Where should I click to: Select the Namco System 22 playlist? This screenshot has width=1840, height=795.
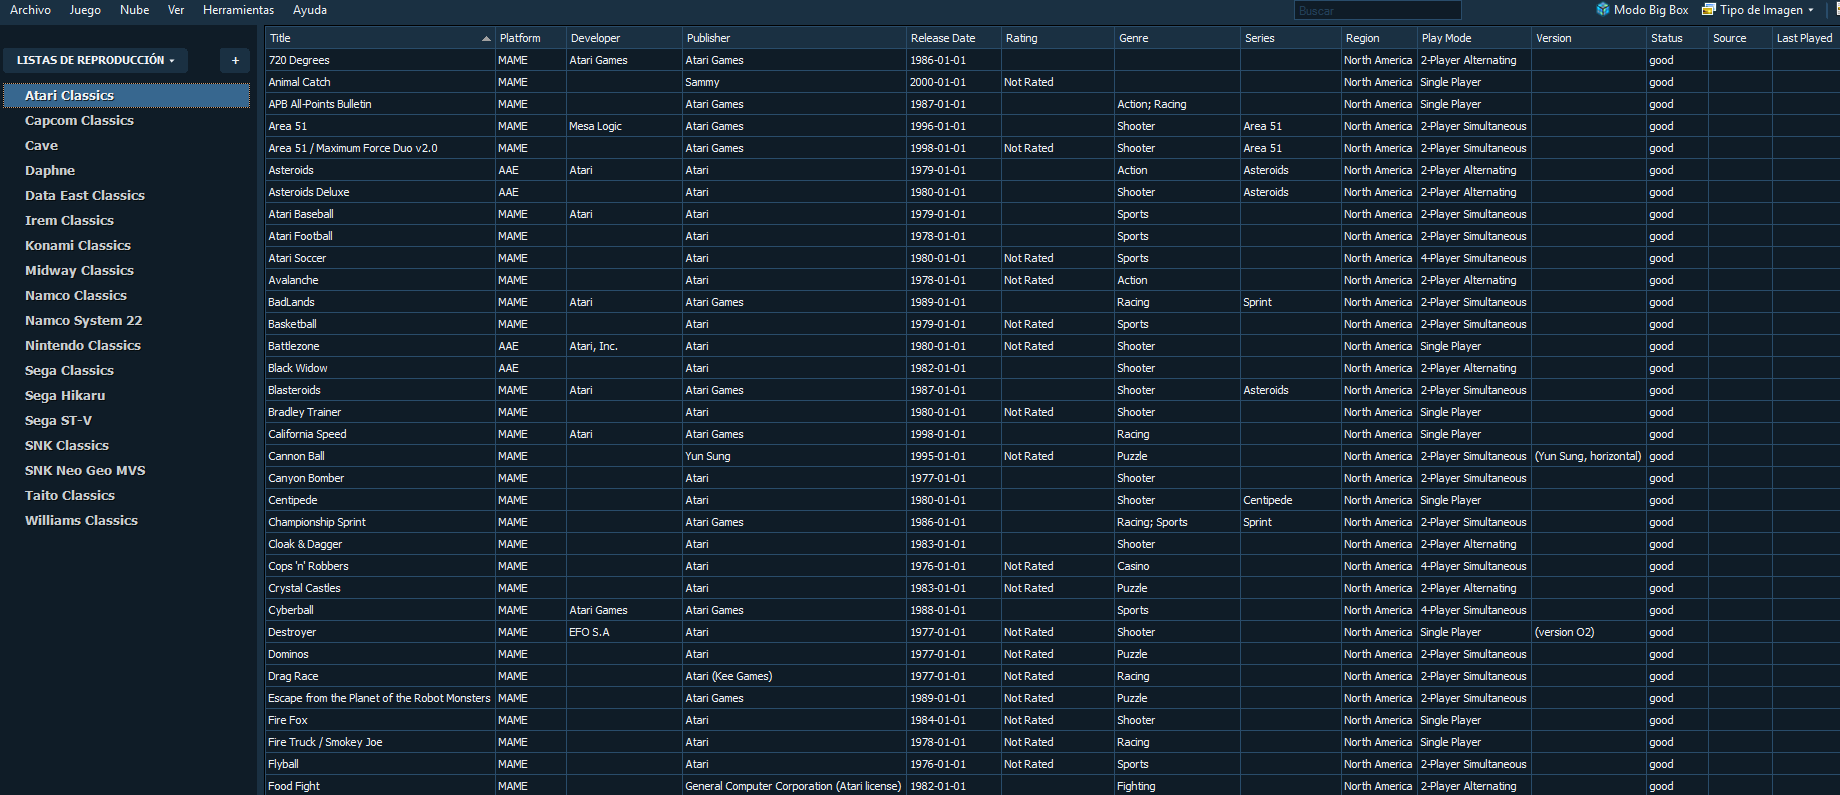(83, 320)
